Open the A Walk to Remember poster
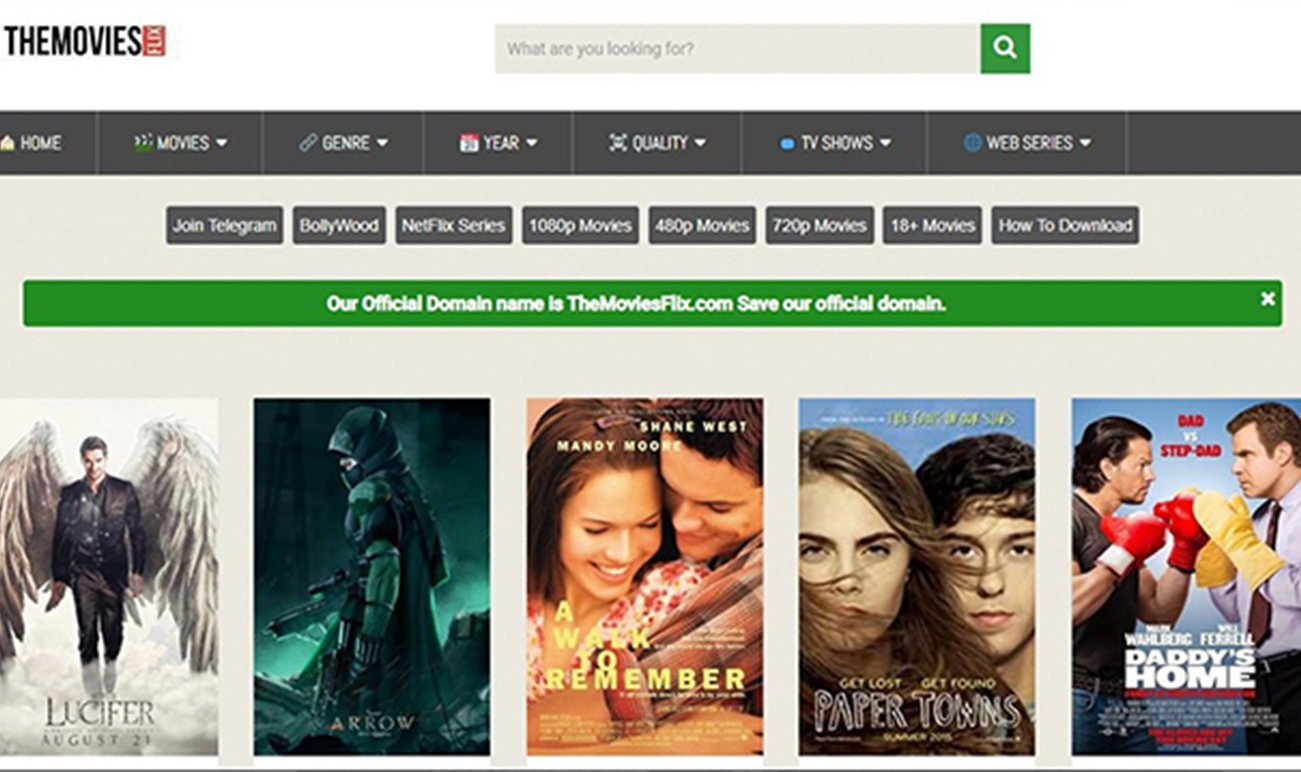Image resolution: width=1301 pixels, height=772 pixels. pyautogui.click(x=645, y=577)
